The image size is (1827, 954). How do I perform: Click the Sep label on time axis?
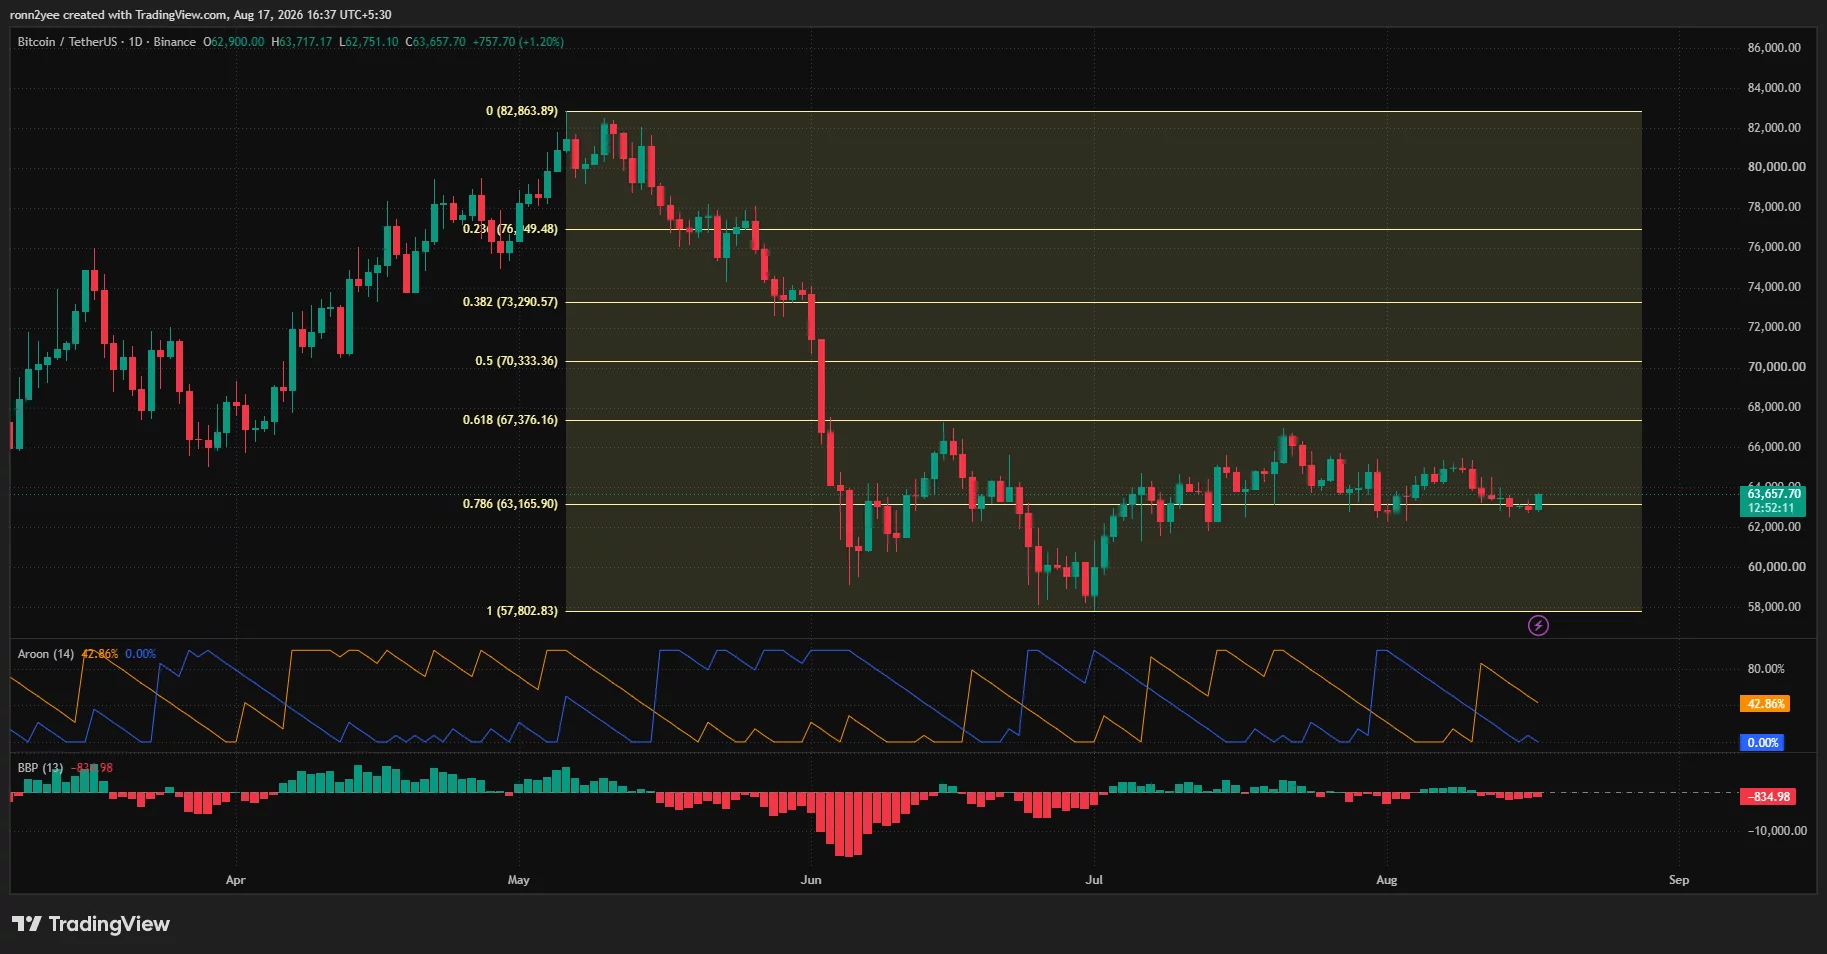tap(1679, 880)
